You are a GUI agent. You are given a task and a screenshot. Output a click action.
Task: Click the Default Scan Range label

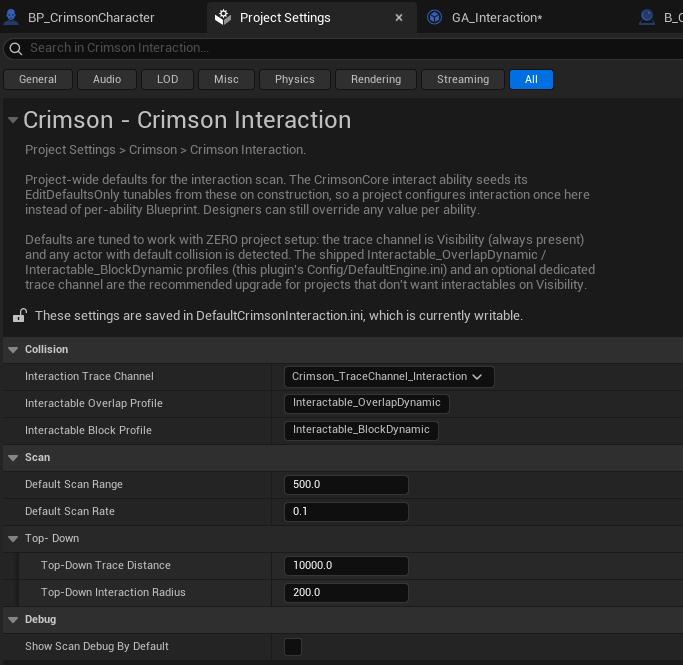74,484
